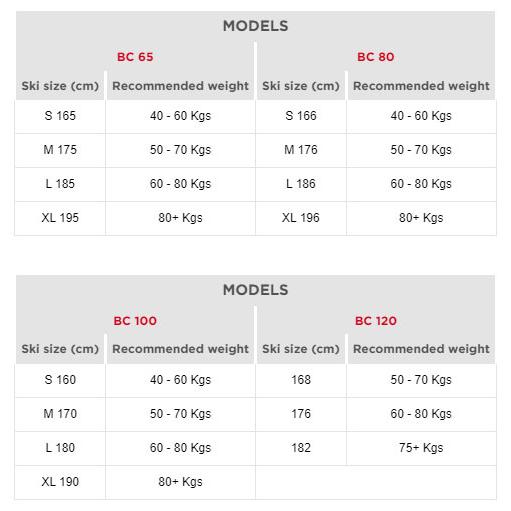Viewport: 511px width, 511px height.
Task: Click the BC 80 model heading
Action: [376, 57]
